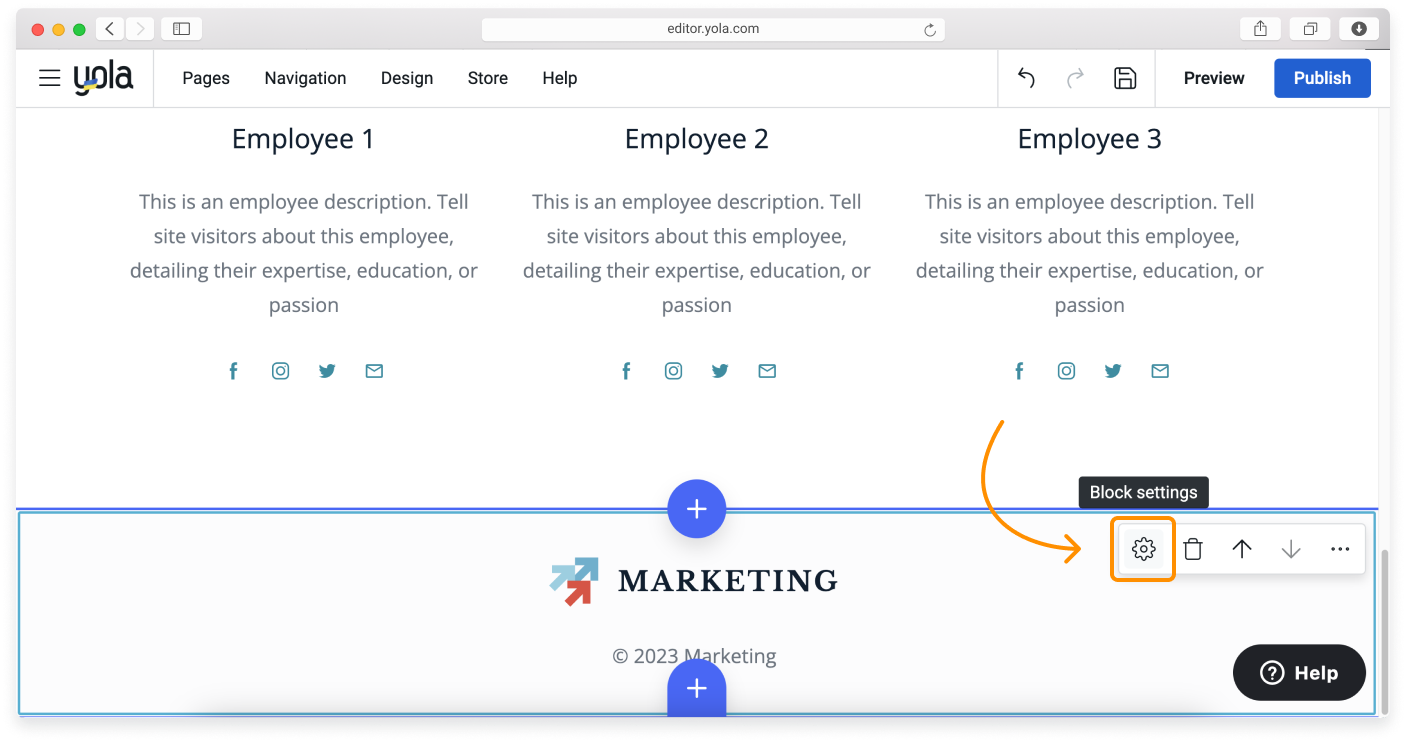Click Employee 2's Instagram icon
1406x742 pixels.
674,371
